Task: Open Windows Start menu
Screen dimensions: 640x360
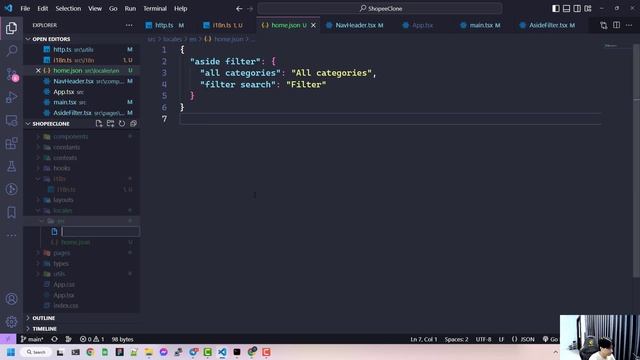Action: click(11, 352)
